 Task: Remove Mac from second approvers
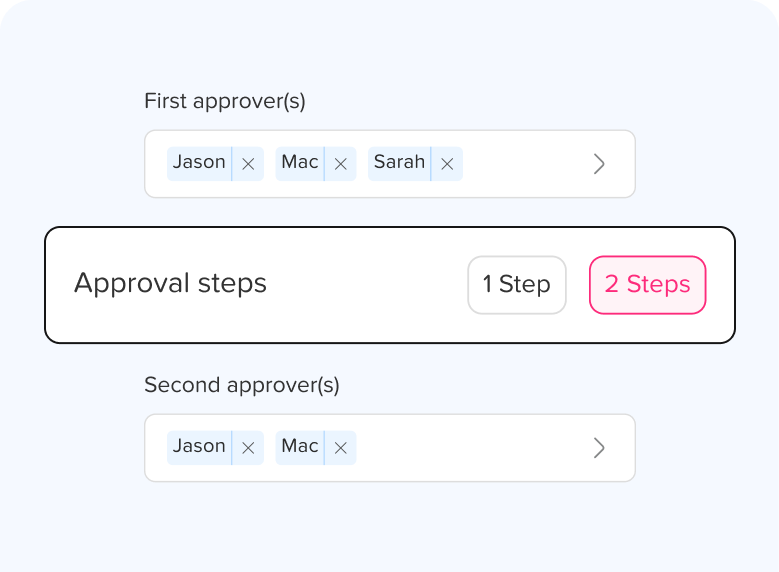(x=340, y=448)
